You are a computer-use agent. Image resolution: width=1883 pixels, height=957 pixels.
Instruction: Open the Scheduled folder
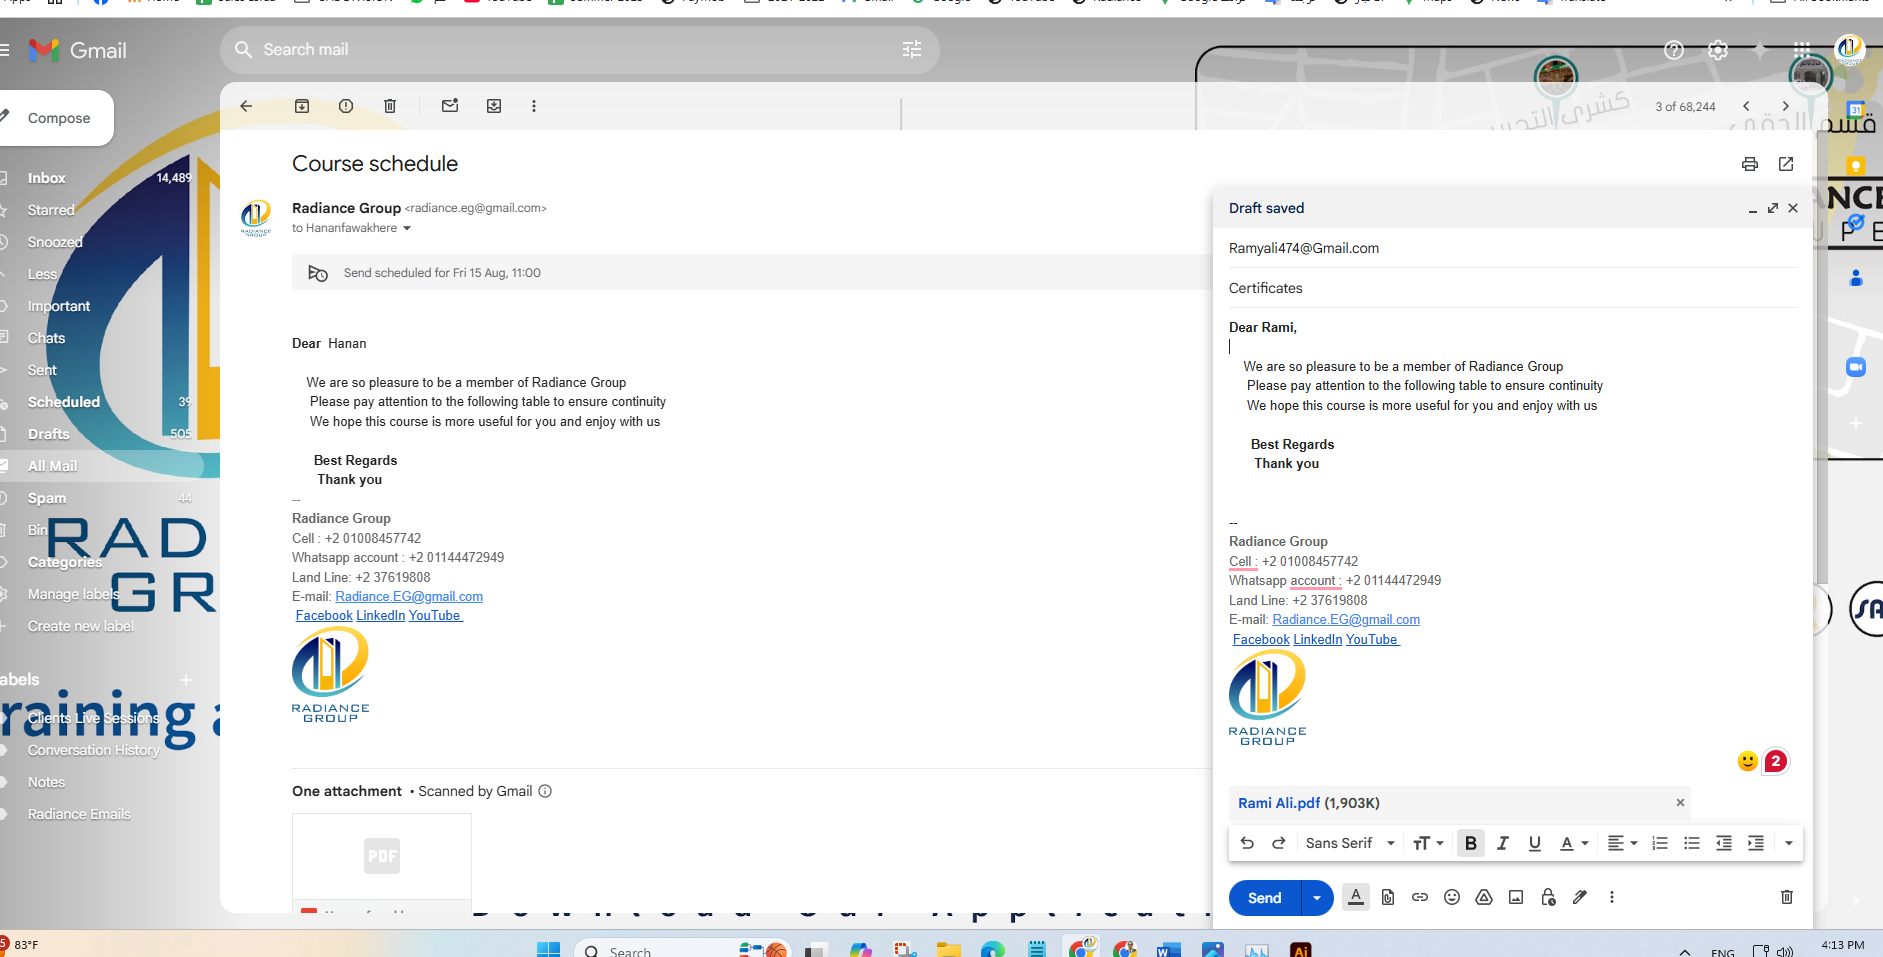pyautogui.click(x=64, y=402)
